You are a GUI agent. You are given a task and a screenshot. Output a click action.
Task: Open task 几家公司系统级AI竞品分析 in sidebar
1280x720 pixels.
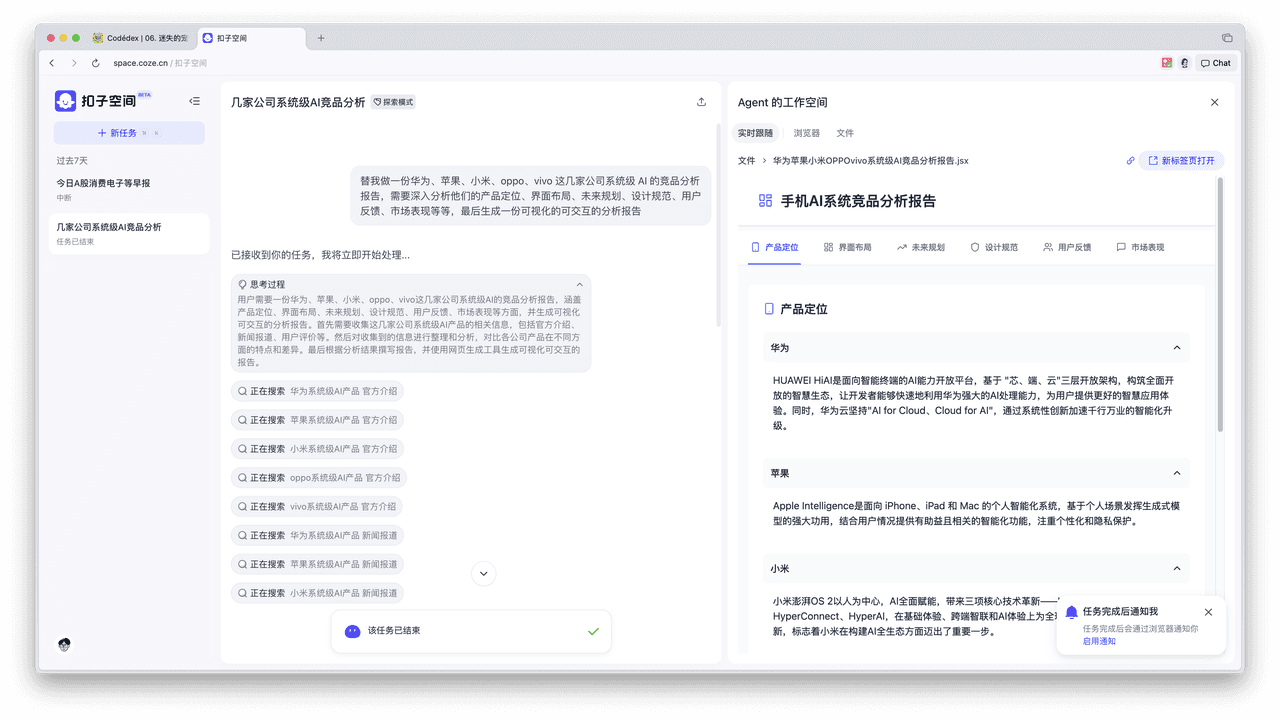(x=129, y=233)
